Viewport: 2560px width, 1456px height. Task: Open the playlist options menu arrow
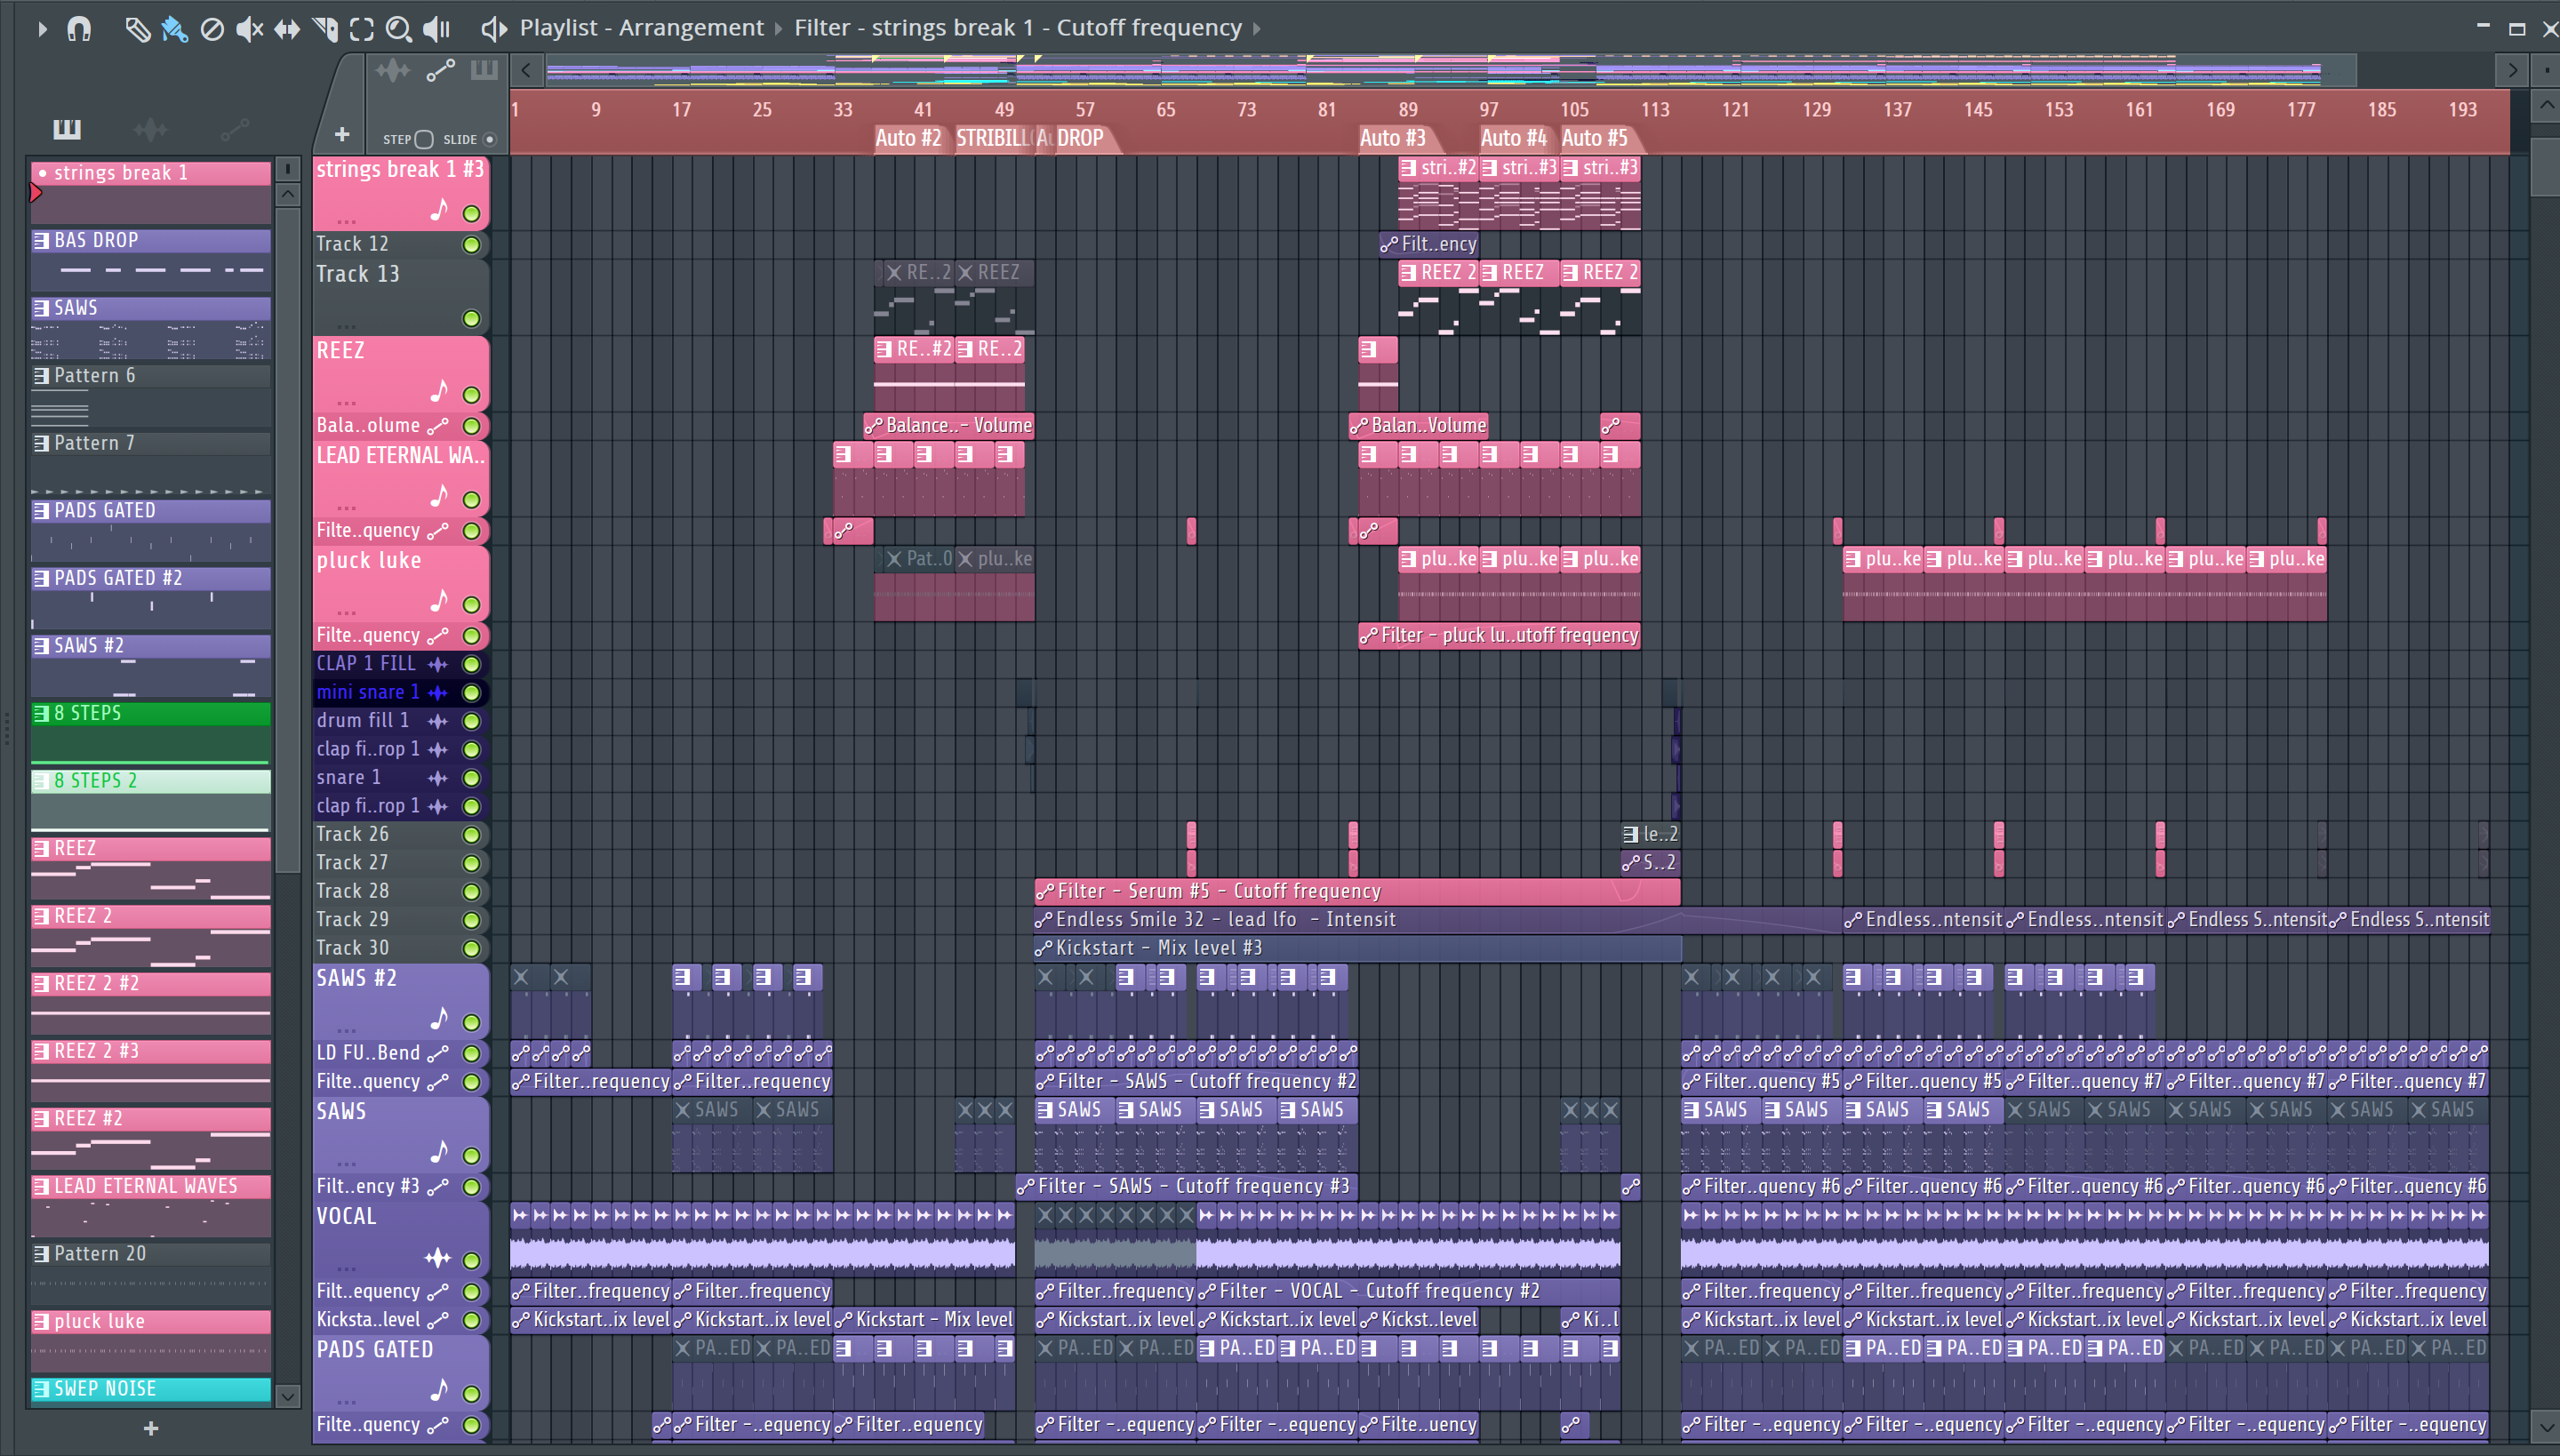click(42, 29)
